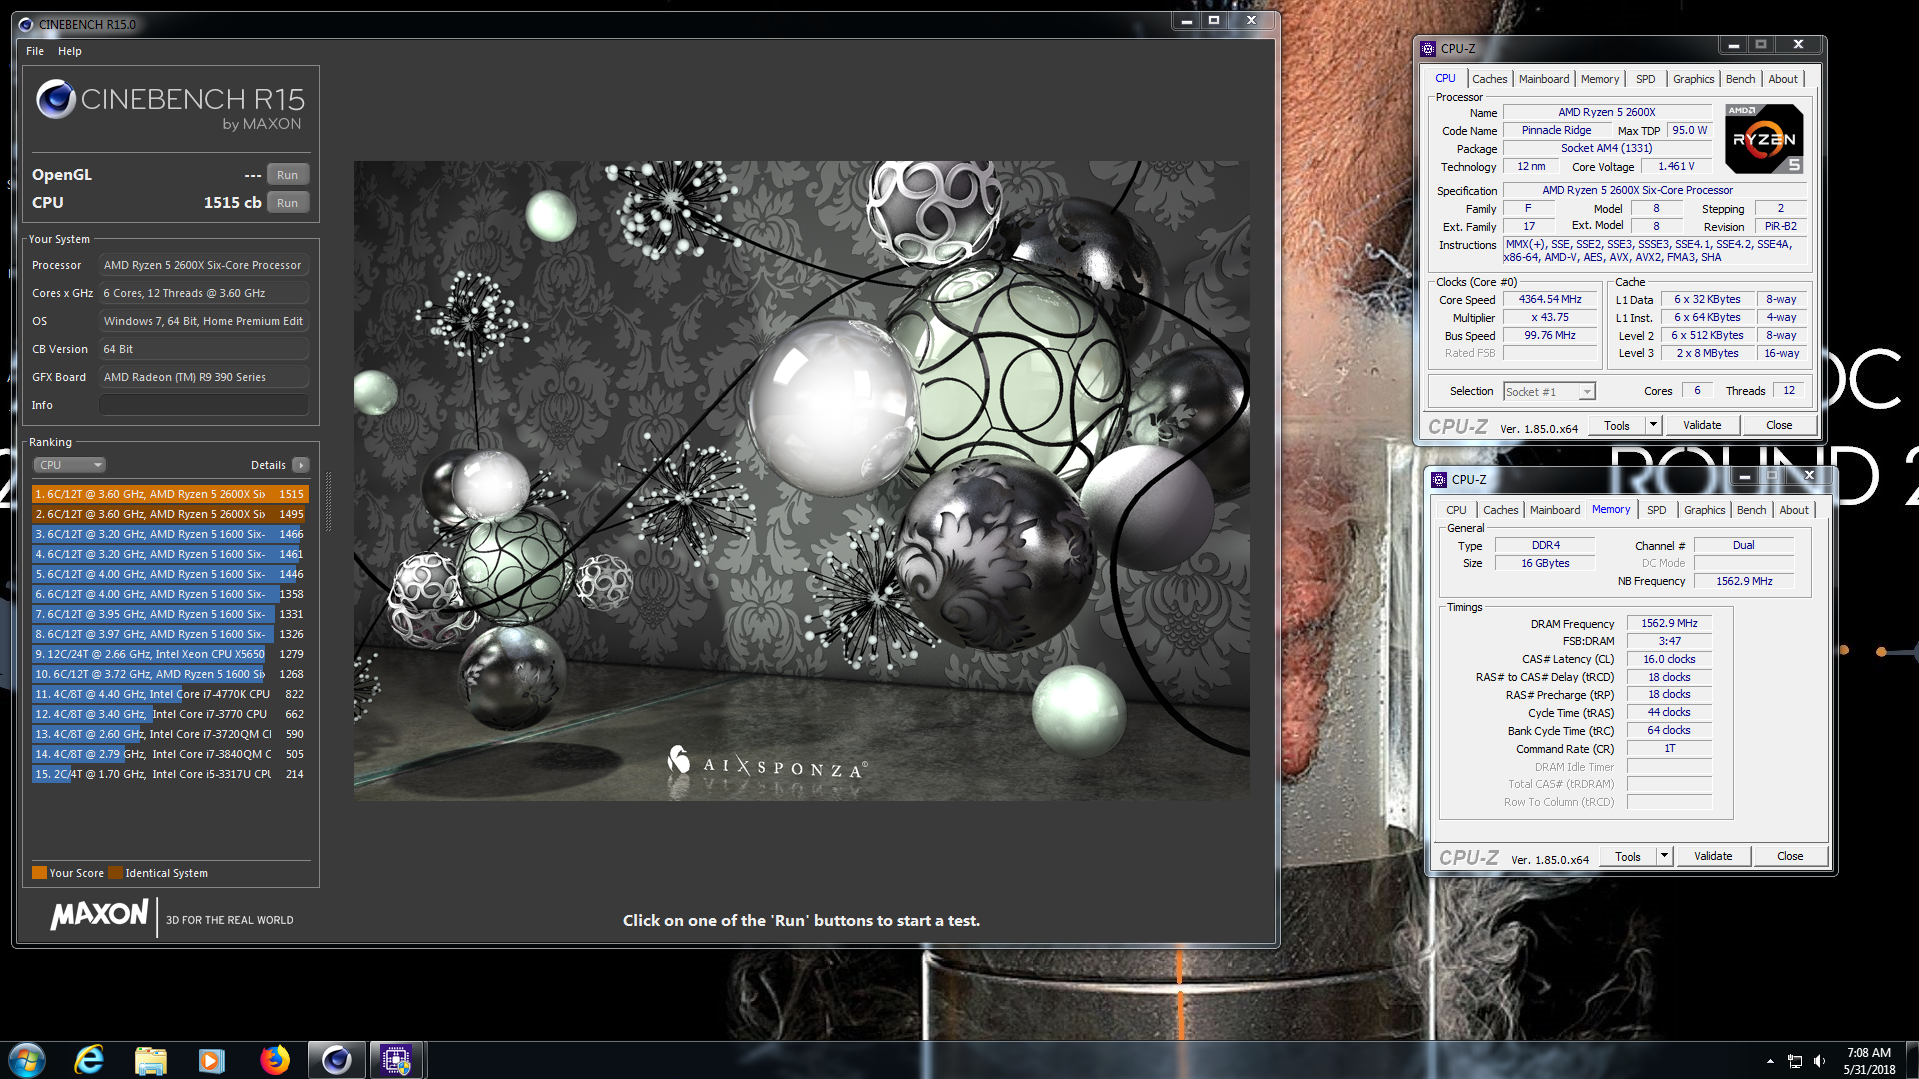Select ranking row 9 Intel Xeon X5650
The width and height of the screenshot is (1919, 1079).
[x=170, y=654]
